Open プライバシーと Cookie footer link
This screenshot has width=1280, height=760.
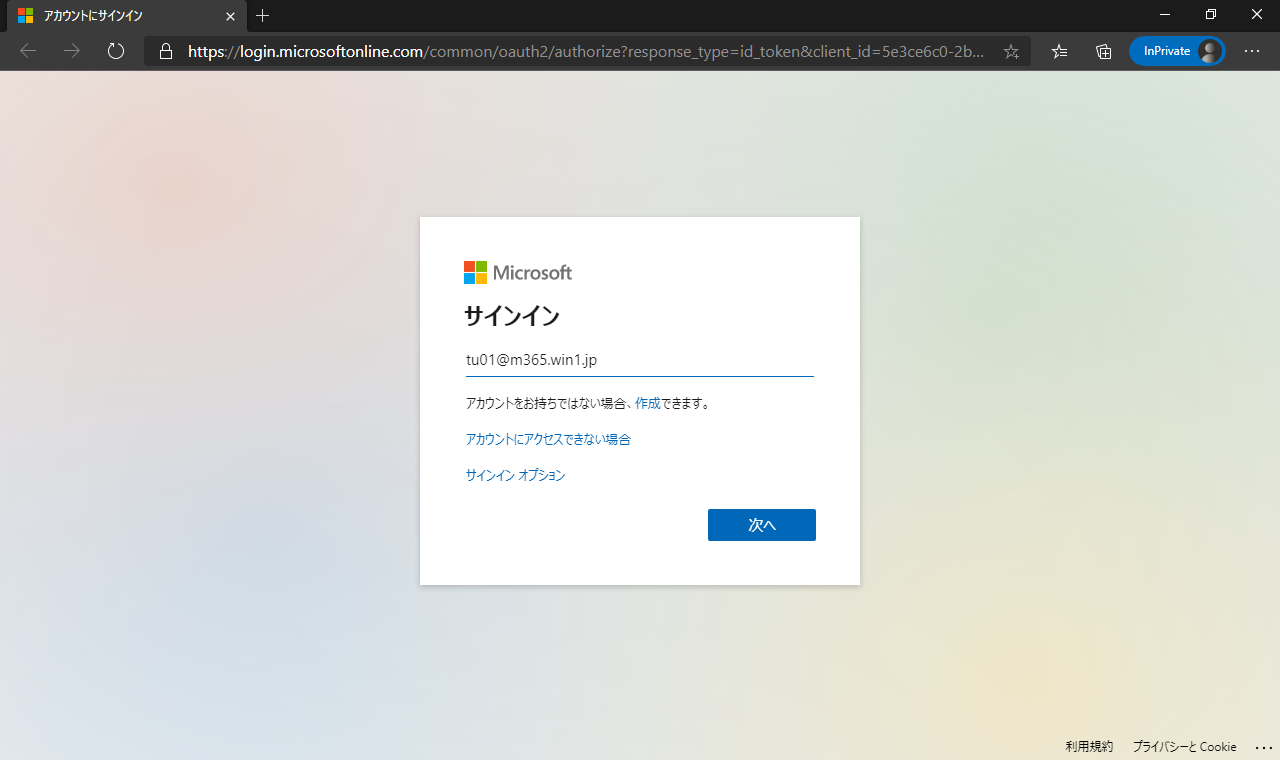point(1184,747)
